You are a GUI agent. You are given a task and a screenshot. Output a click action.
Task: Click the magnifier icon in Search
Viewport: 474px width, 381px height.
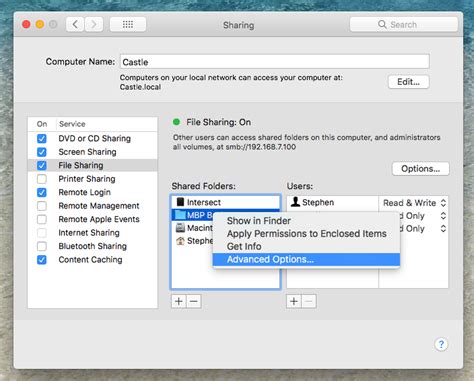382,24
